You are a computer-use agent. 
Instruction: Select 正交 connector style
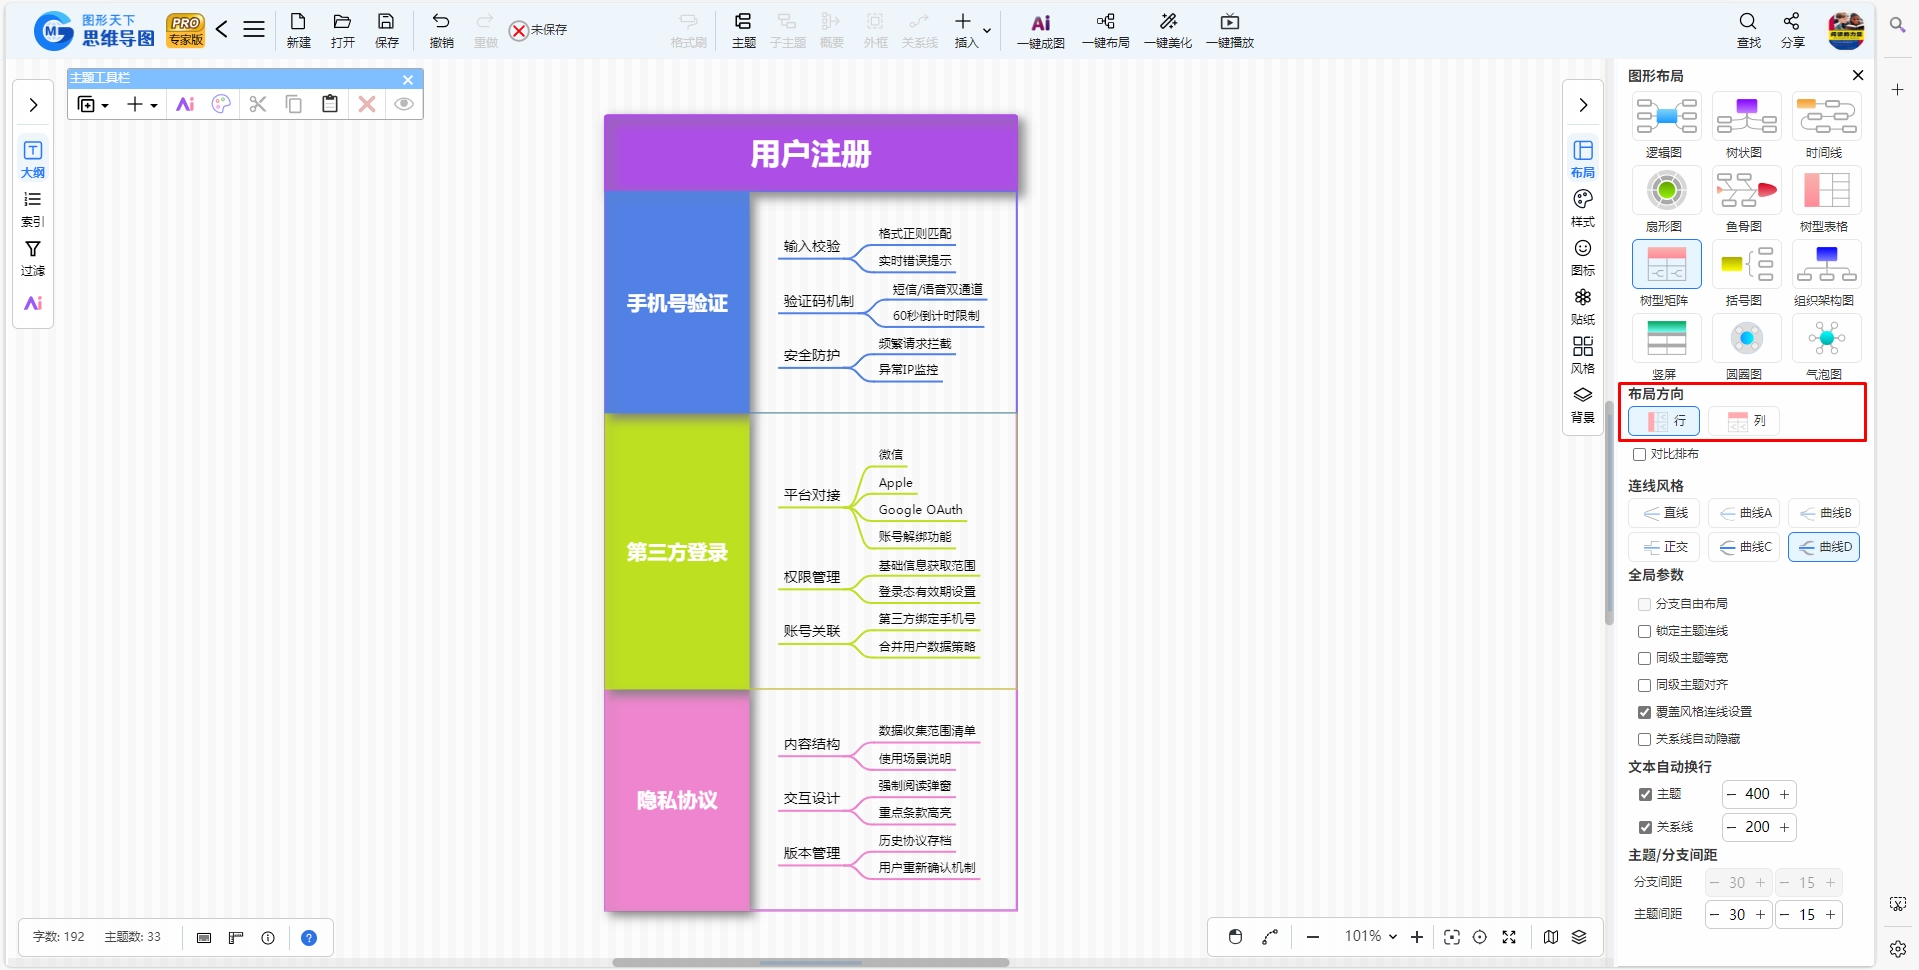[1664, 547]
